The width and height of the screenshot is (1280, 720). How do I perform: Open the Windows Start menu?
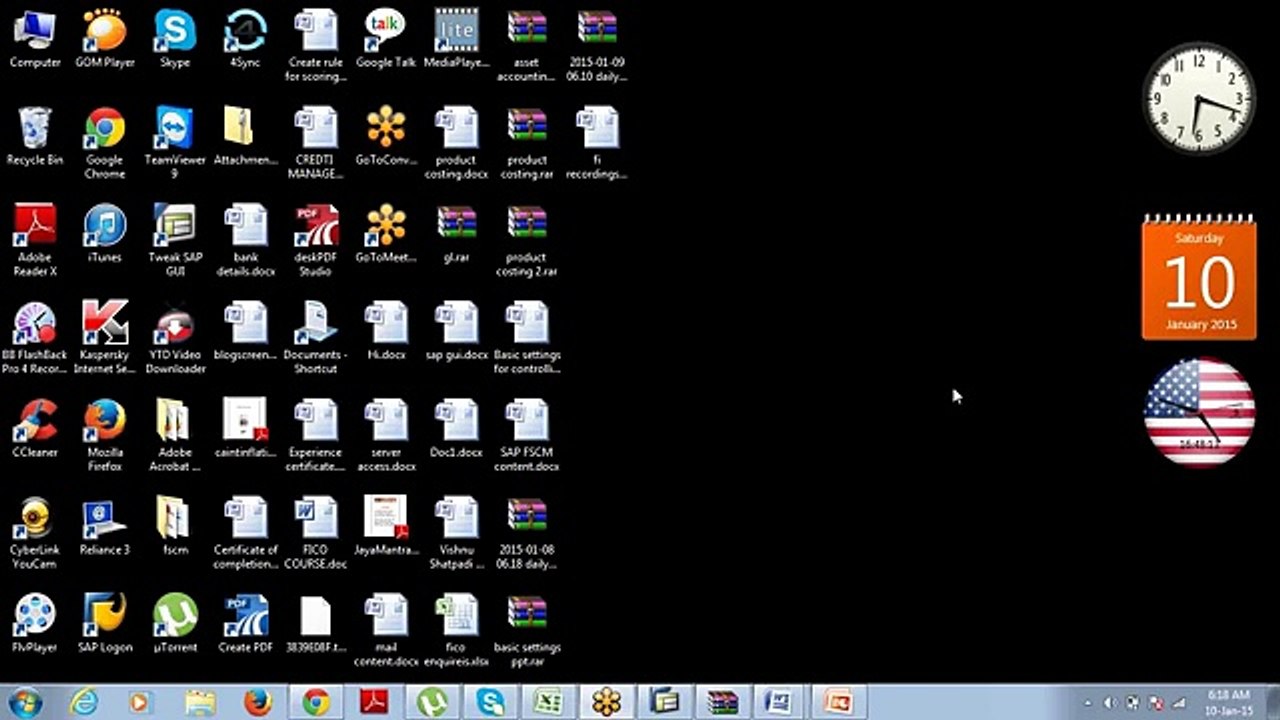coord(24,702)
